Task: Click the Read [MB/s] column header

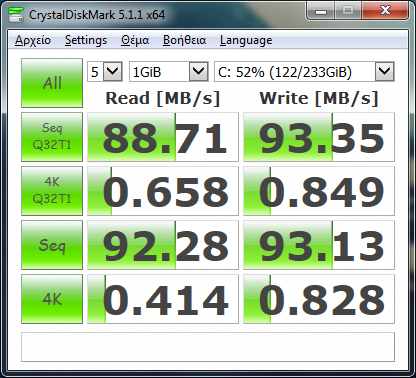Action: coord(163,98)
